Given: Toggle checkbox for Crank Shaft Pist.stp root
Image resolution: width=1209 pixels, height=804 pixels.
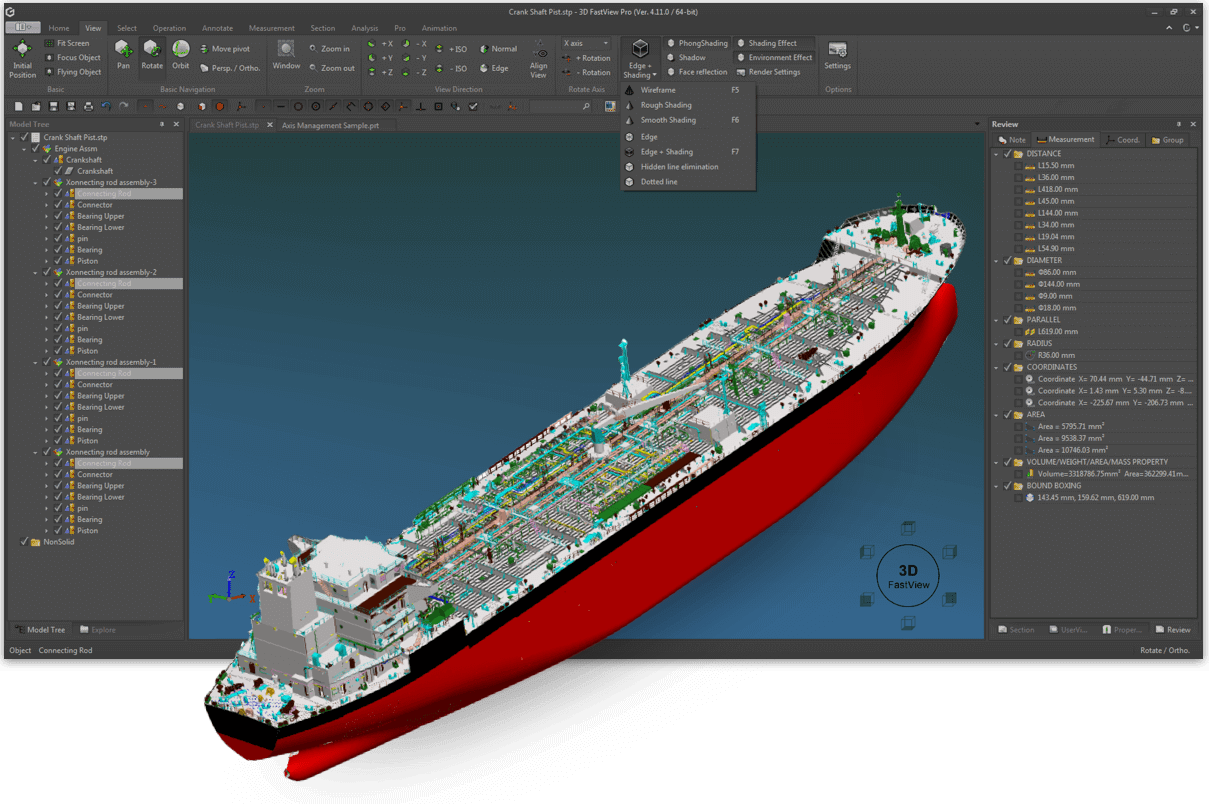Looking at the screenshot, I should tap(24, 137).
